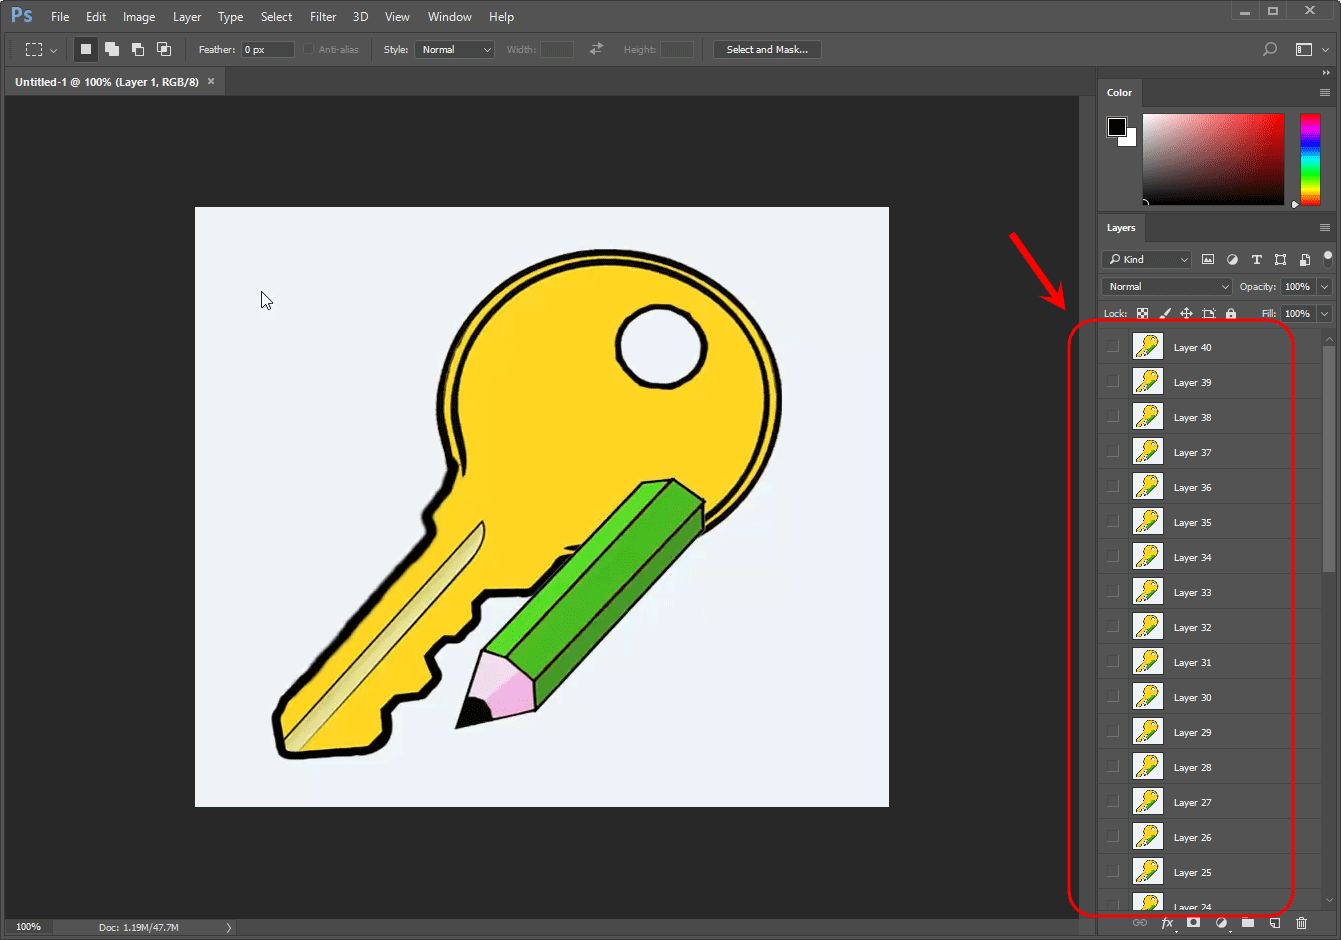Open the Opacity slider dropdown arrow
Viewport: 1341px width, 940px height.
pyautogui.click(x=1325, y=286)
